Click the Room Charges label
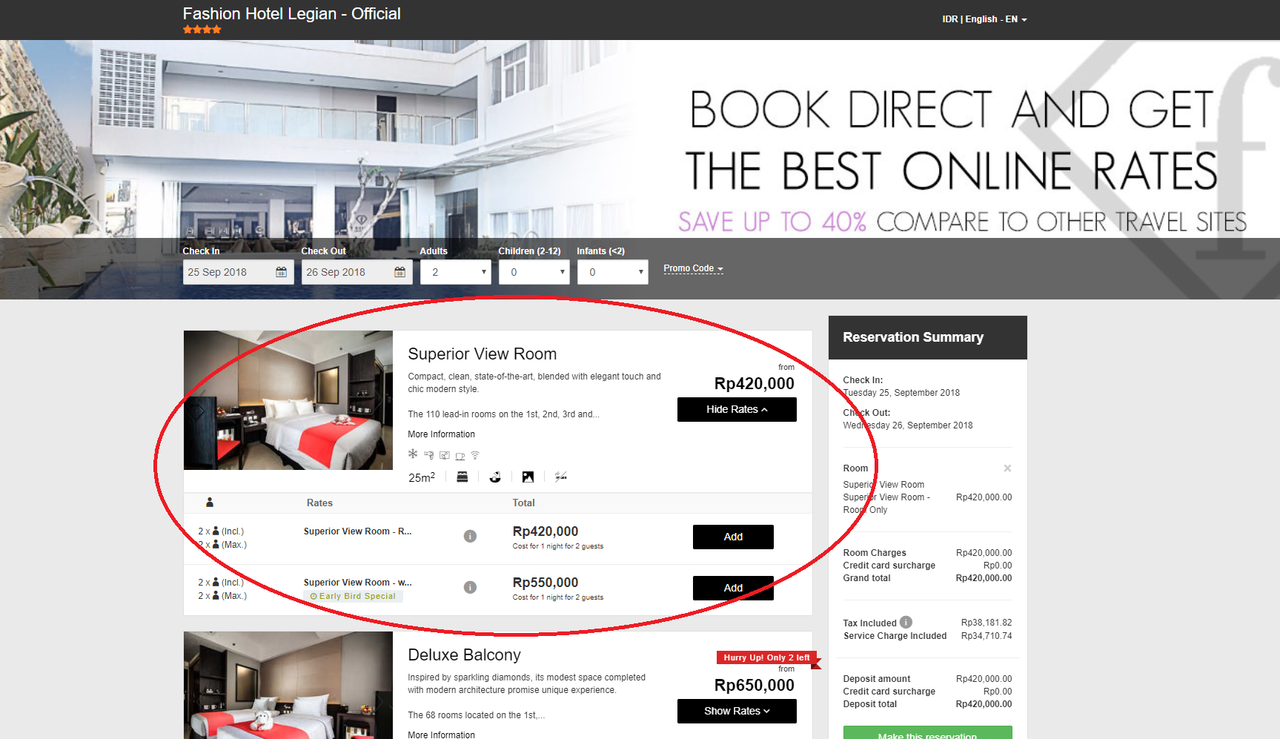This screenshot has height=739, width=1280. point(875,553)
